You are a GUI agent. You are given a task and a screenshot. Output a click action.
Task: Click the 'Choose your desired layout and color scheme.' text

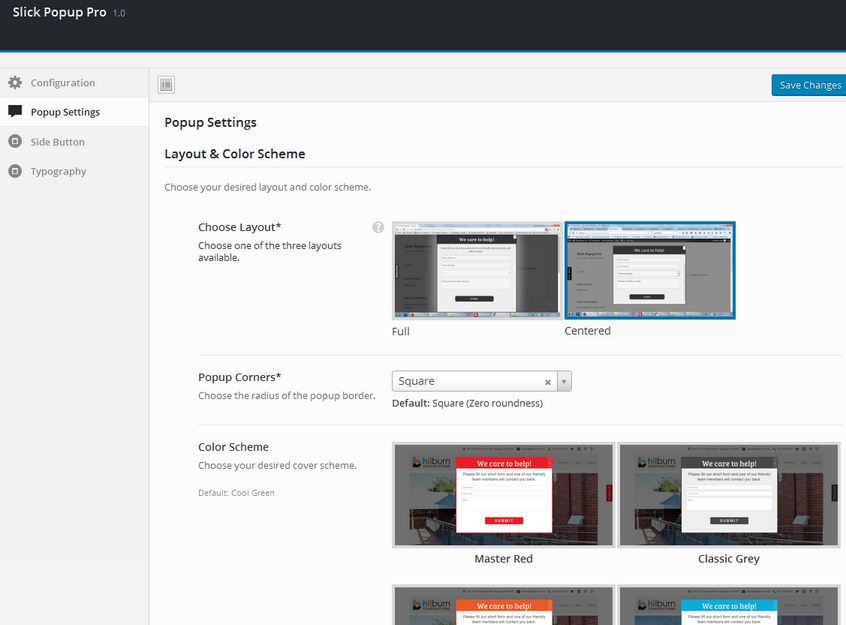(268, 187)
